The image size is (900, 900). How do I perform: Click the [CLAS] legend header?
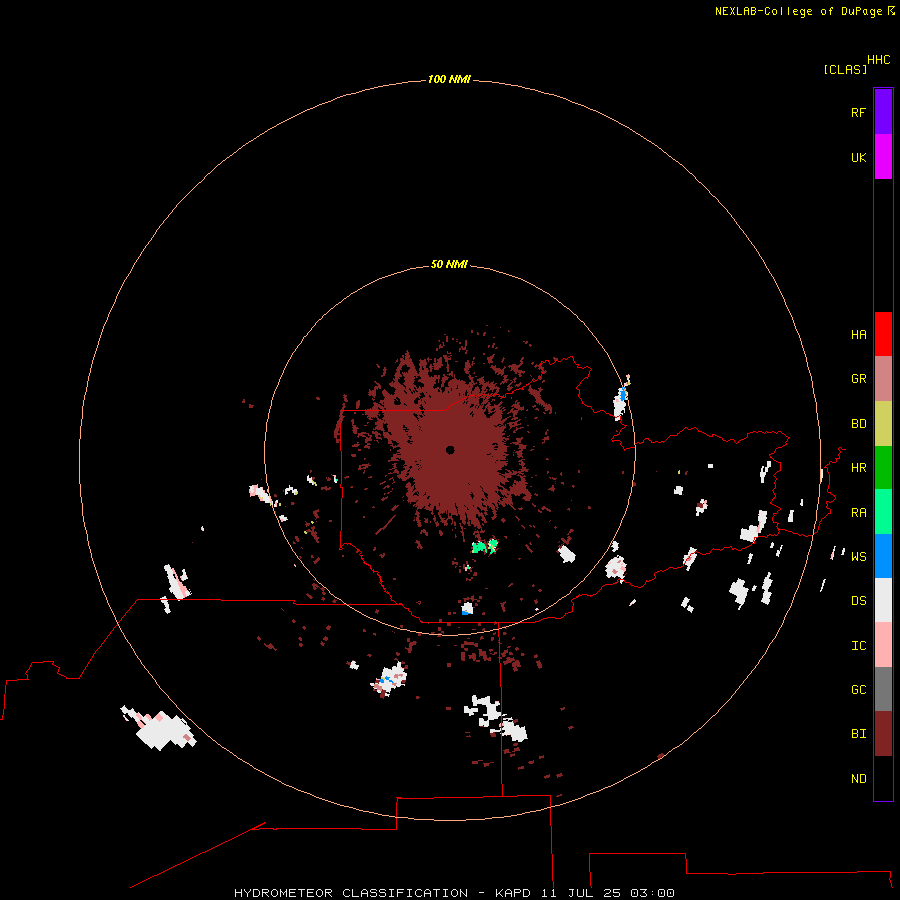point(845,69)
